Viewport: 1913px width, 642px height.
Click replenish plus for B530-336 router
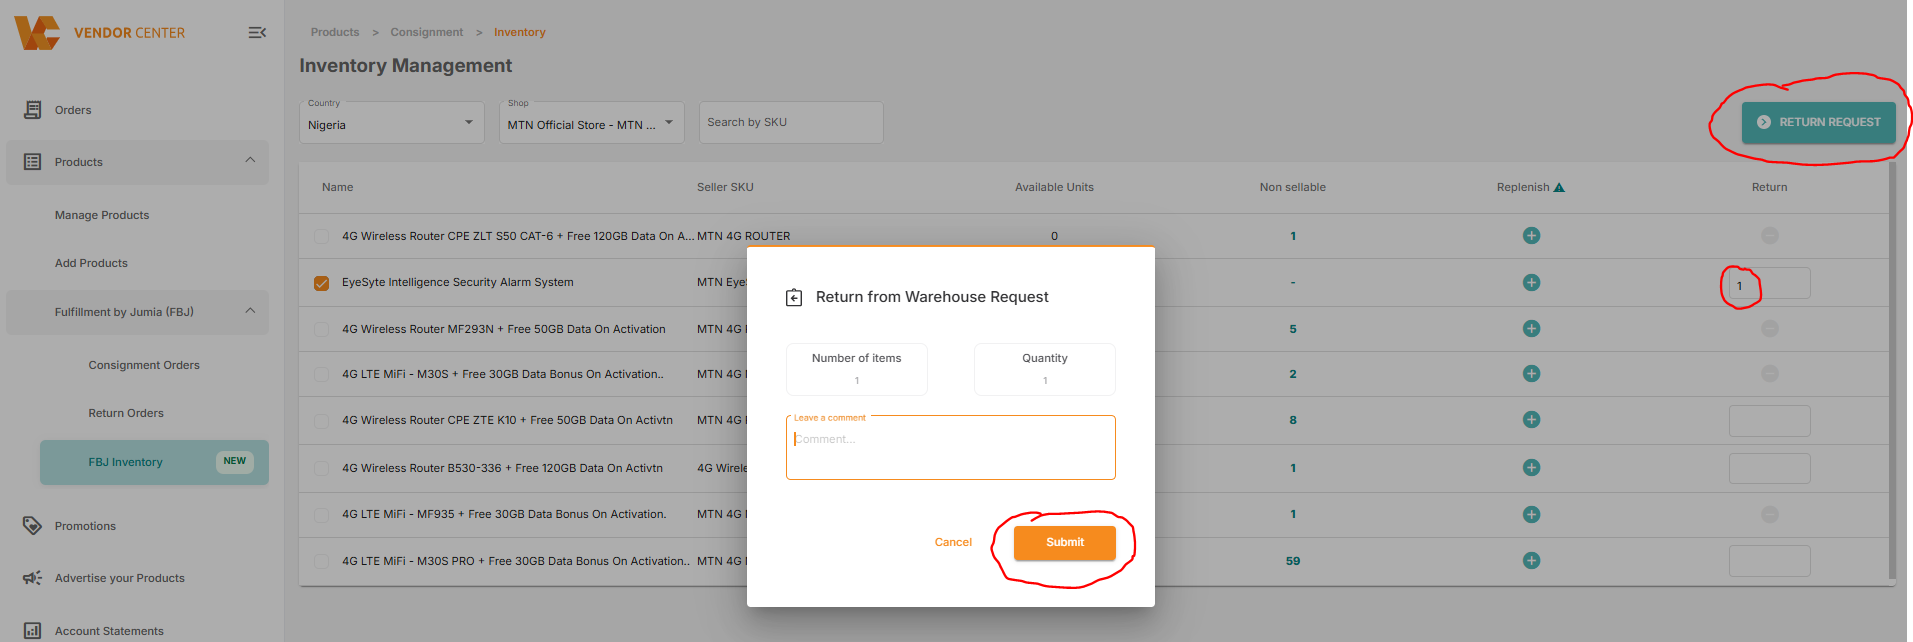click(x=1531, y=468)
